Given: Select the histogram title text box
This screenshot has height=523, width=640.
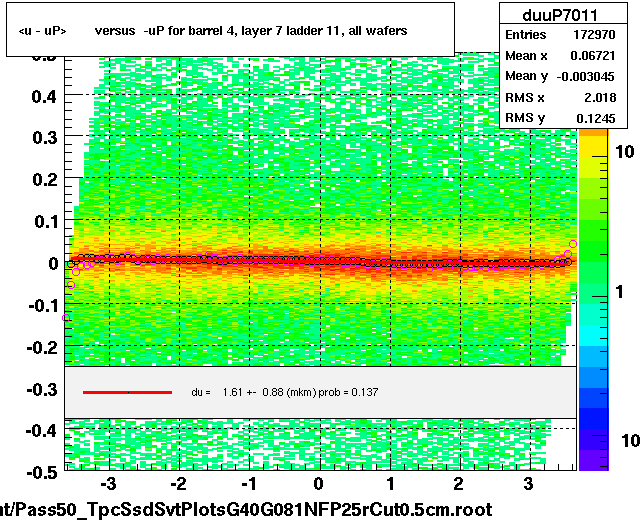Looking at the screenshot, I should click(x=230, y=29).
